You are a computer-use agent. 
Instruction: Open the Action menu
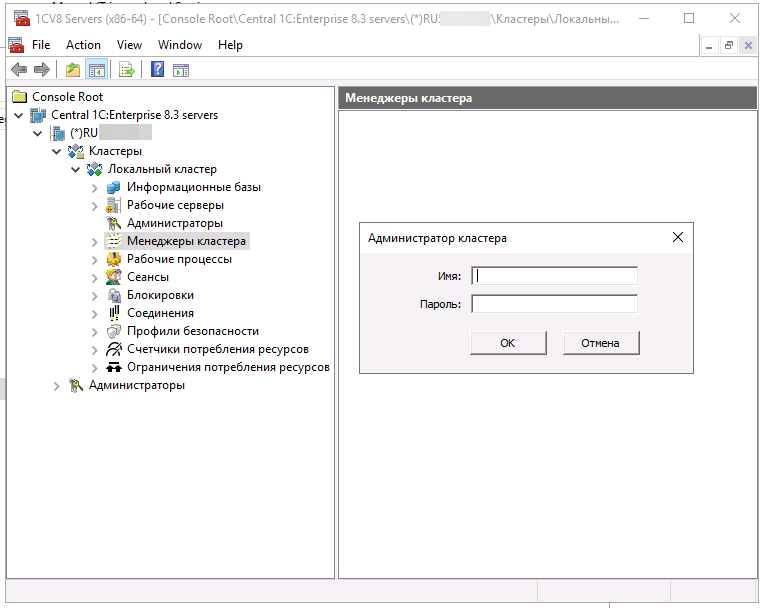click(83, 45)
